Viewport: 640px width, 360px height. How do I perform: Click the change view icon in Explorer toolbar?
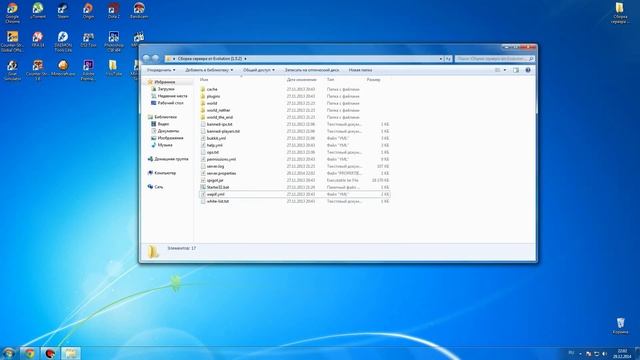(498, 70)
